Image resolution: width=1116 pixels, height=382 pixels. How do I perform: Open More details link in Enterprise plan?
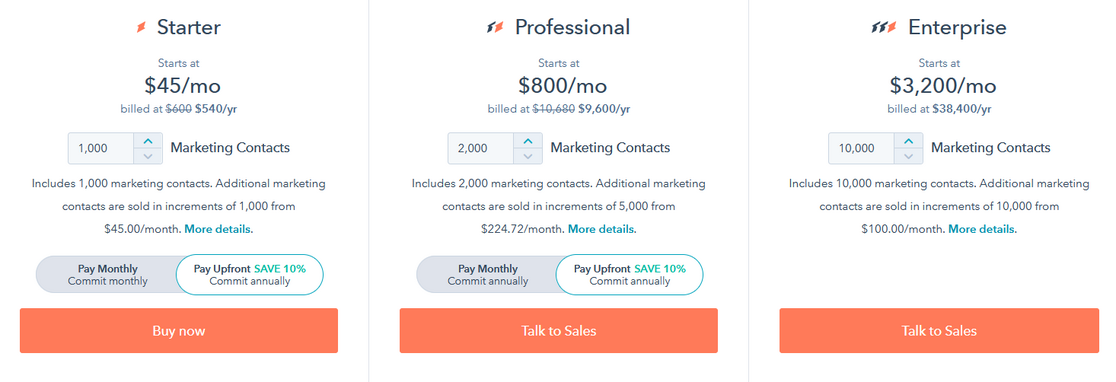pos(982,230)
